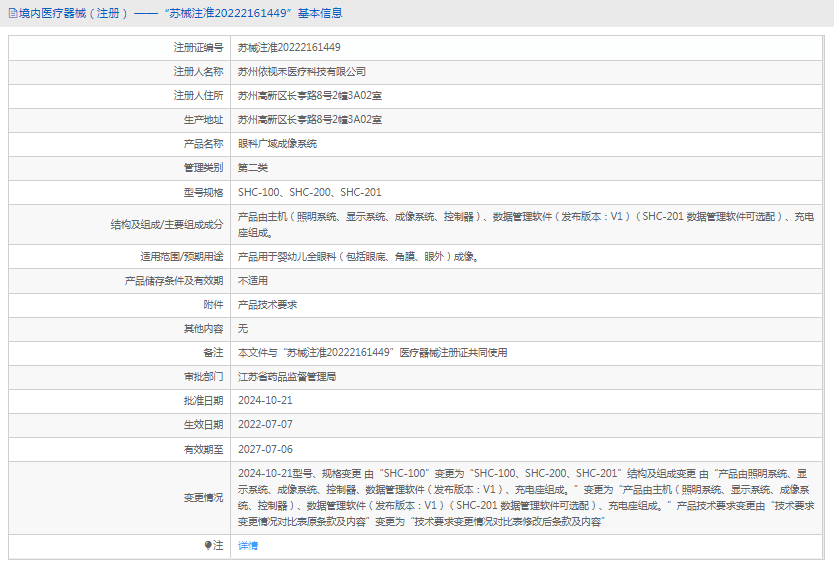Click the 生产地址 address value
The width and height of the screenshot is (834, 567).
tap(309, 120)
